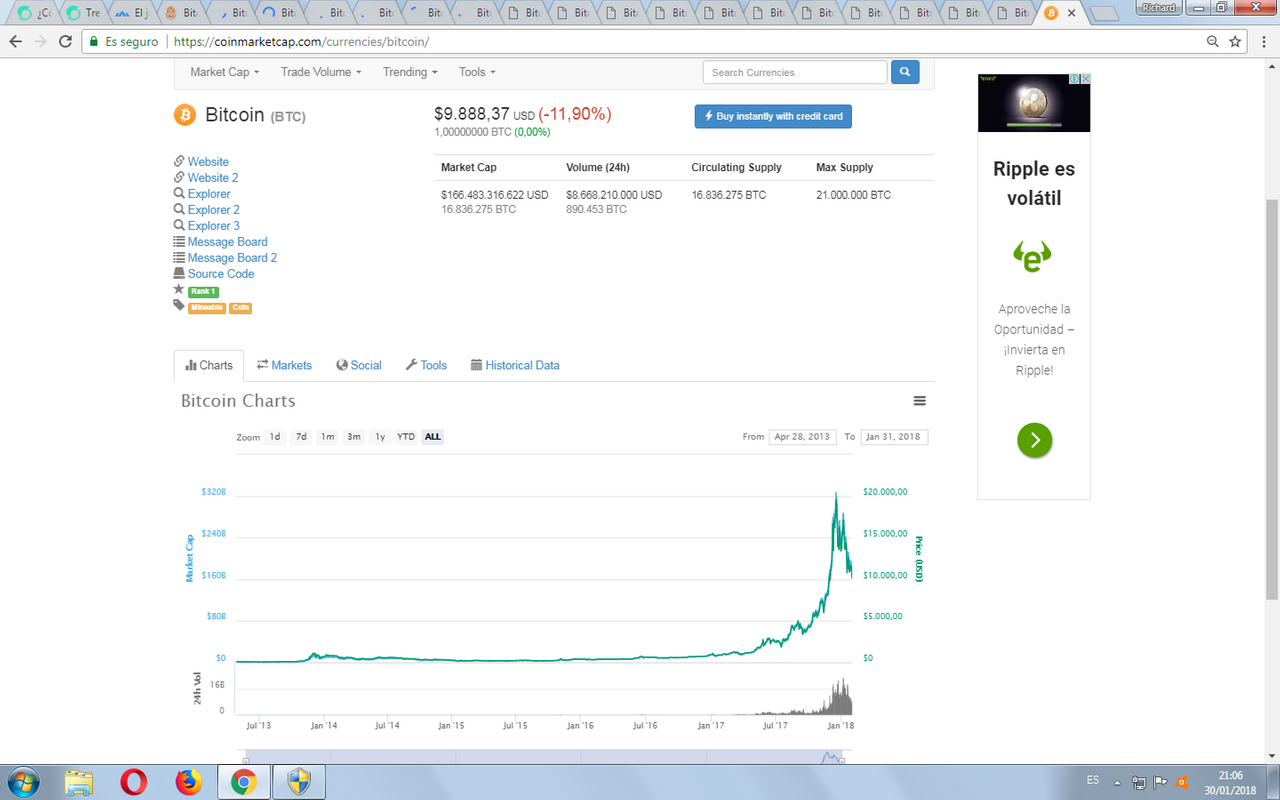Open the shield icon in taskbar
This screenshot has width=1280, height=800.
[298, 781]
